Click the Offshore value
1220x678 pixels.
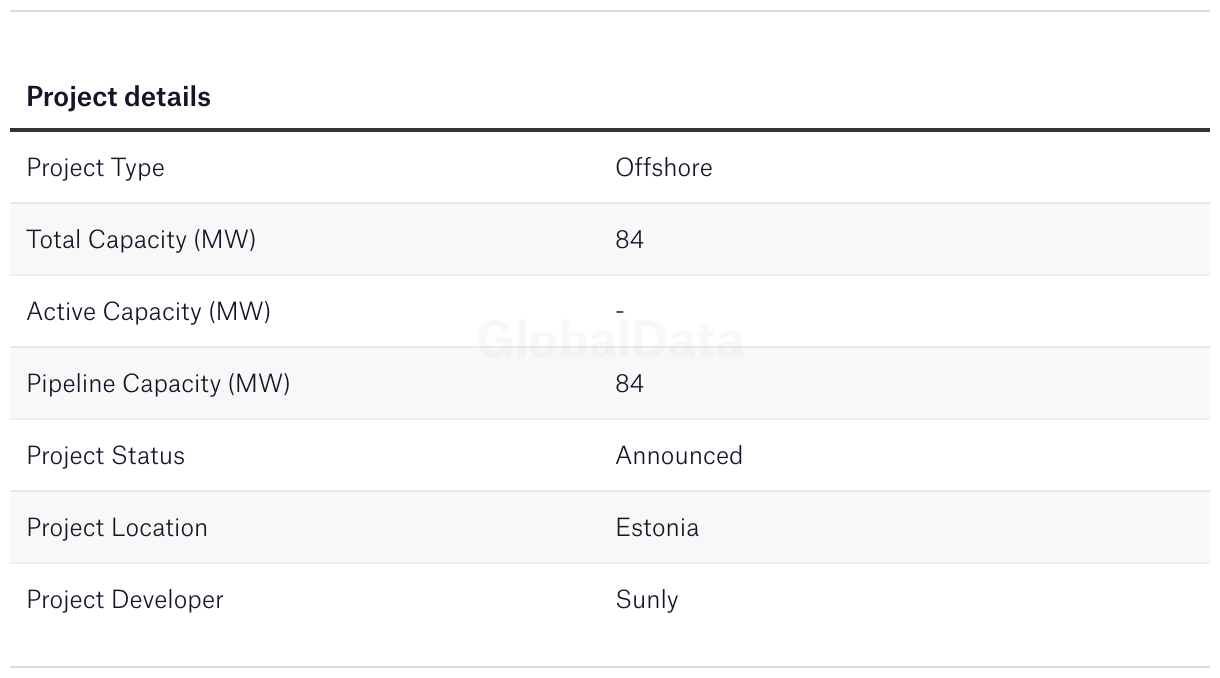[664, 167]
